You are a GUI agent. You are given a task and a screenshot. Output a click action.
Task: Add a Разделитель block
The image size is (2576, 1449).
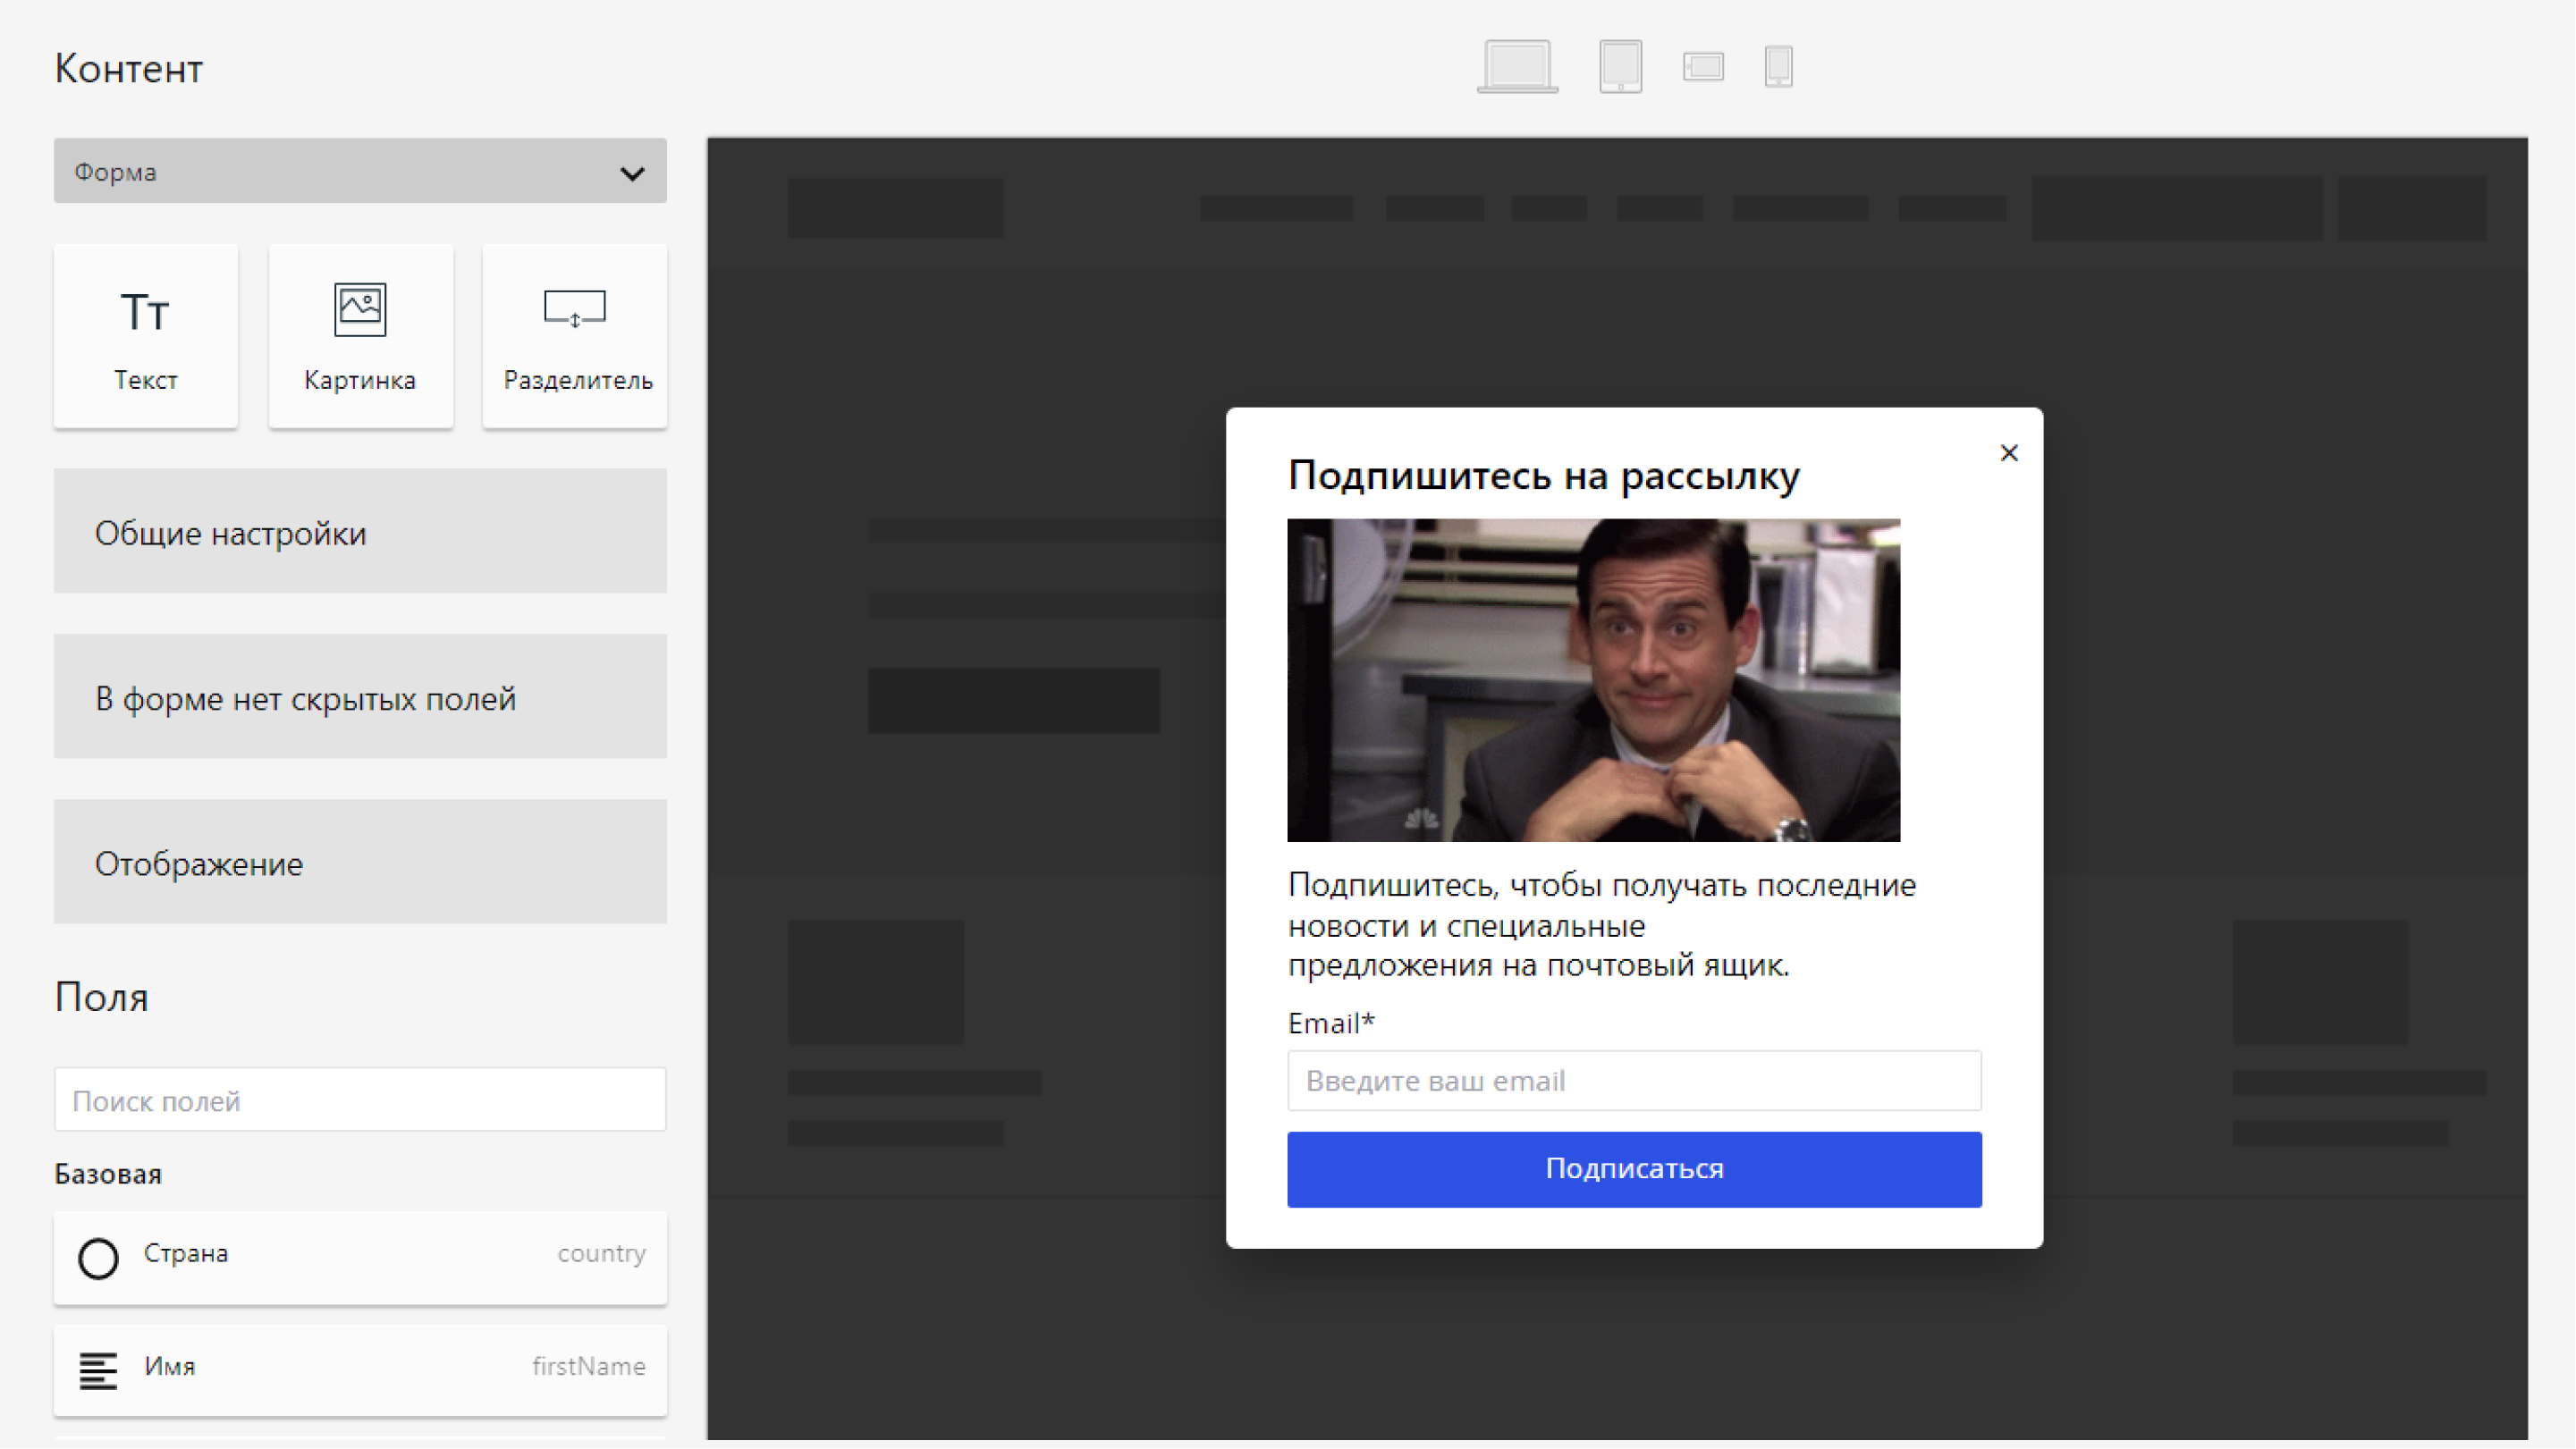[x=575, y=336]
